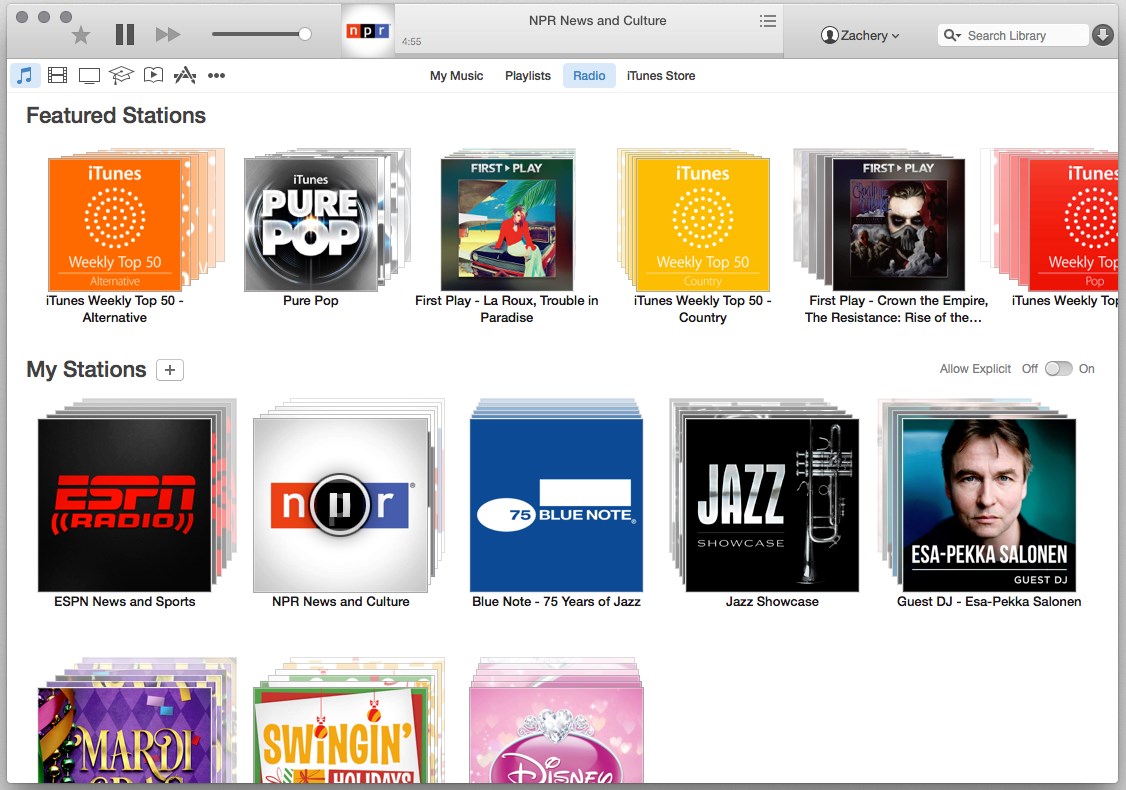
Task: Open the Zachery account dropdown
Action: click(x=860, y=35)
